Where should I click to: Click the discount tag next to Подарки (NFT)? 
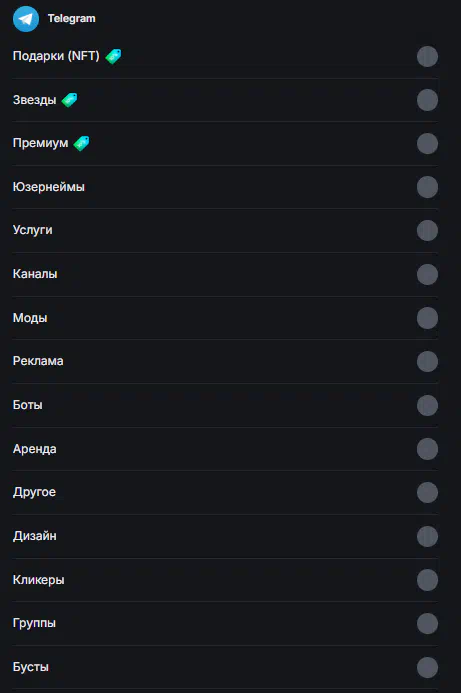pos(113,56)
